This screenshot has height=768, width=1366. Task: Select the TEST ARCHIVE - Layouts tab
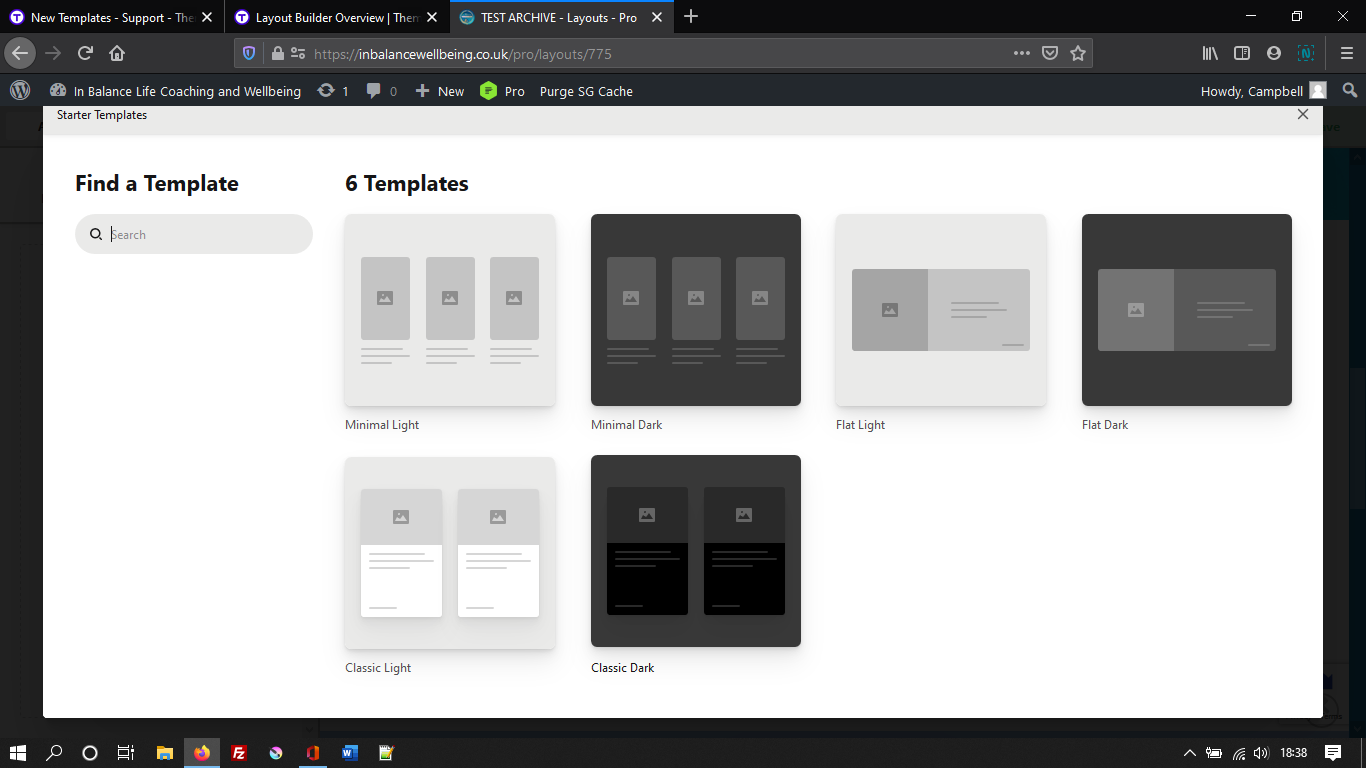tap(560, 17)
